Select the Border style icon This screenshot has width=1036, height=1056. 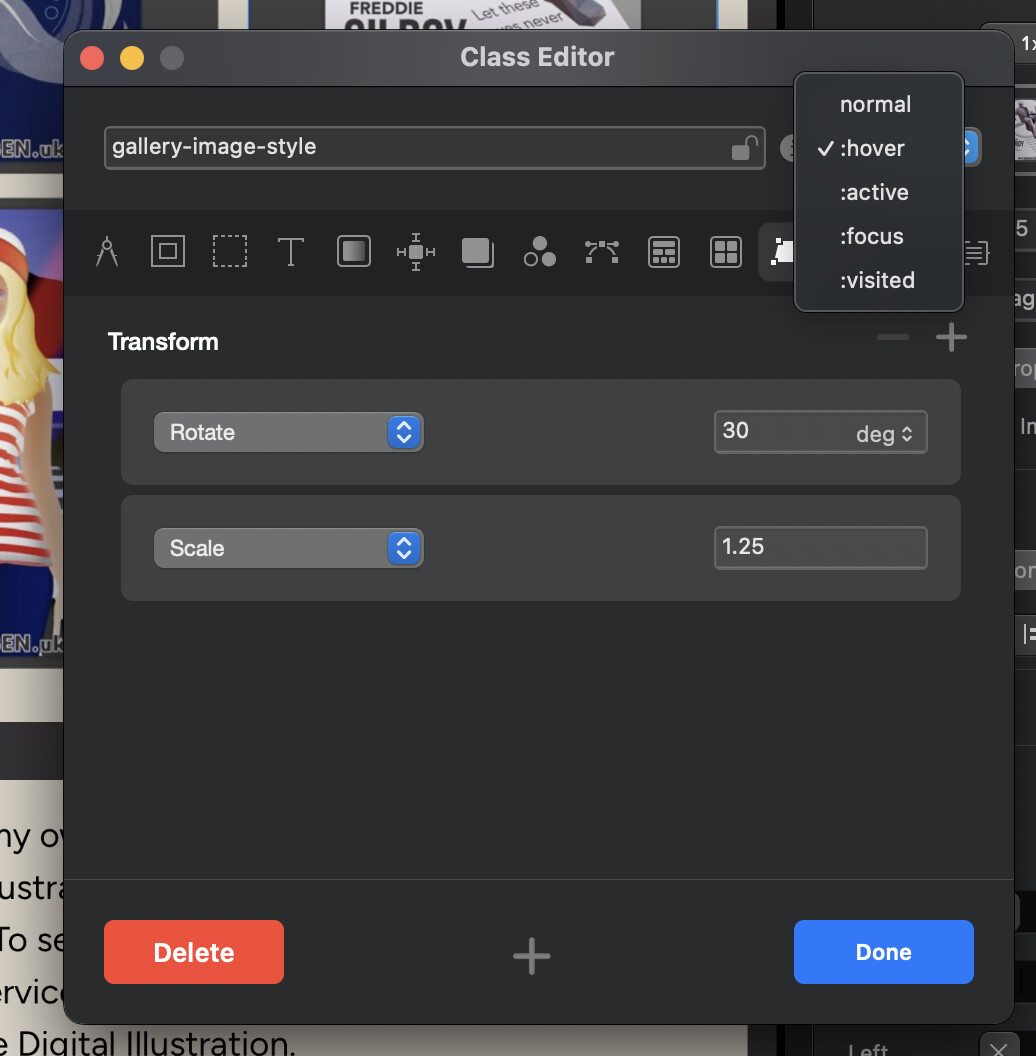(168, 252)
